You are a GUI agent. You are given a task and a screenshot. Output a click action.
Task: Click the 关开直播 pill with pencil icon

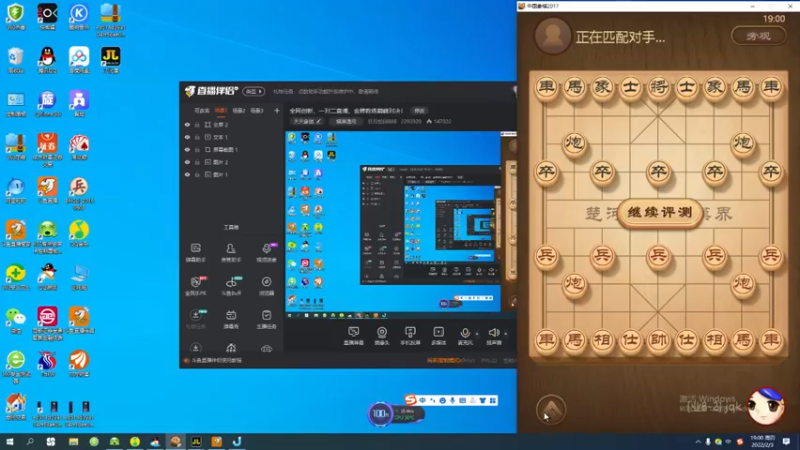click(307, 121)
